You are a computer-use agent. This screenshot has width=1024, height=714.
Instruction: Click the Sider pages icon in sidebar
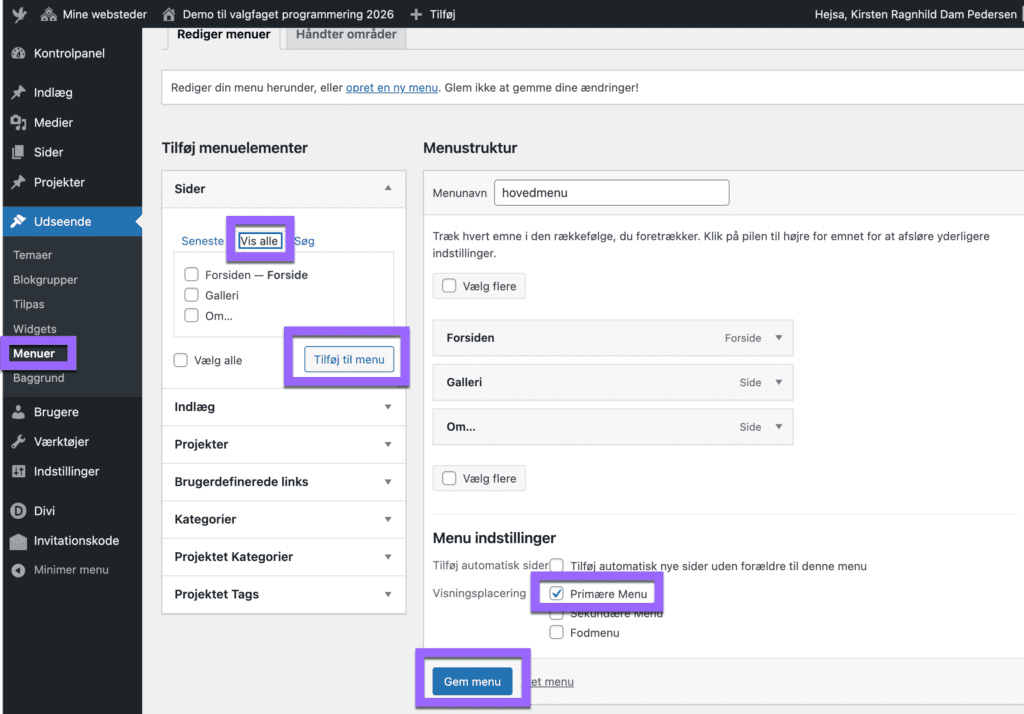click(18, 152)
